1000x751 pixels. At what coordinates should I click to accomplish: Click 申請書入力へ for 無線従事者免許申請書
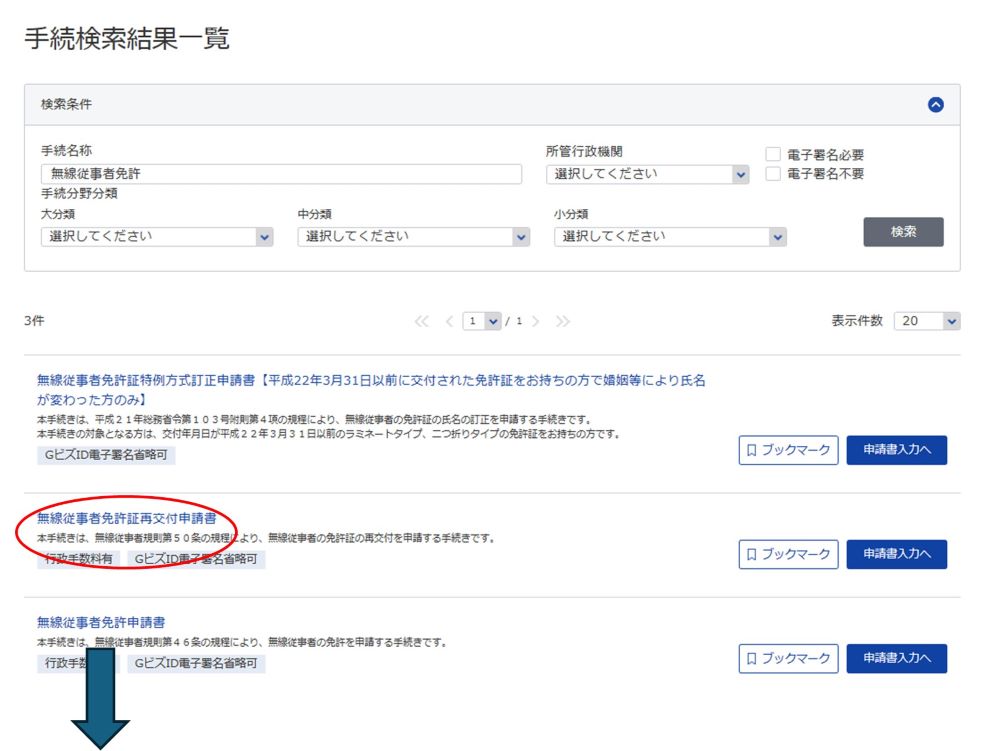tap(896, 659)
